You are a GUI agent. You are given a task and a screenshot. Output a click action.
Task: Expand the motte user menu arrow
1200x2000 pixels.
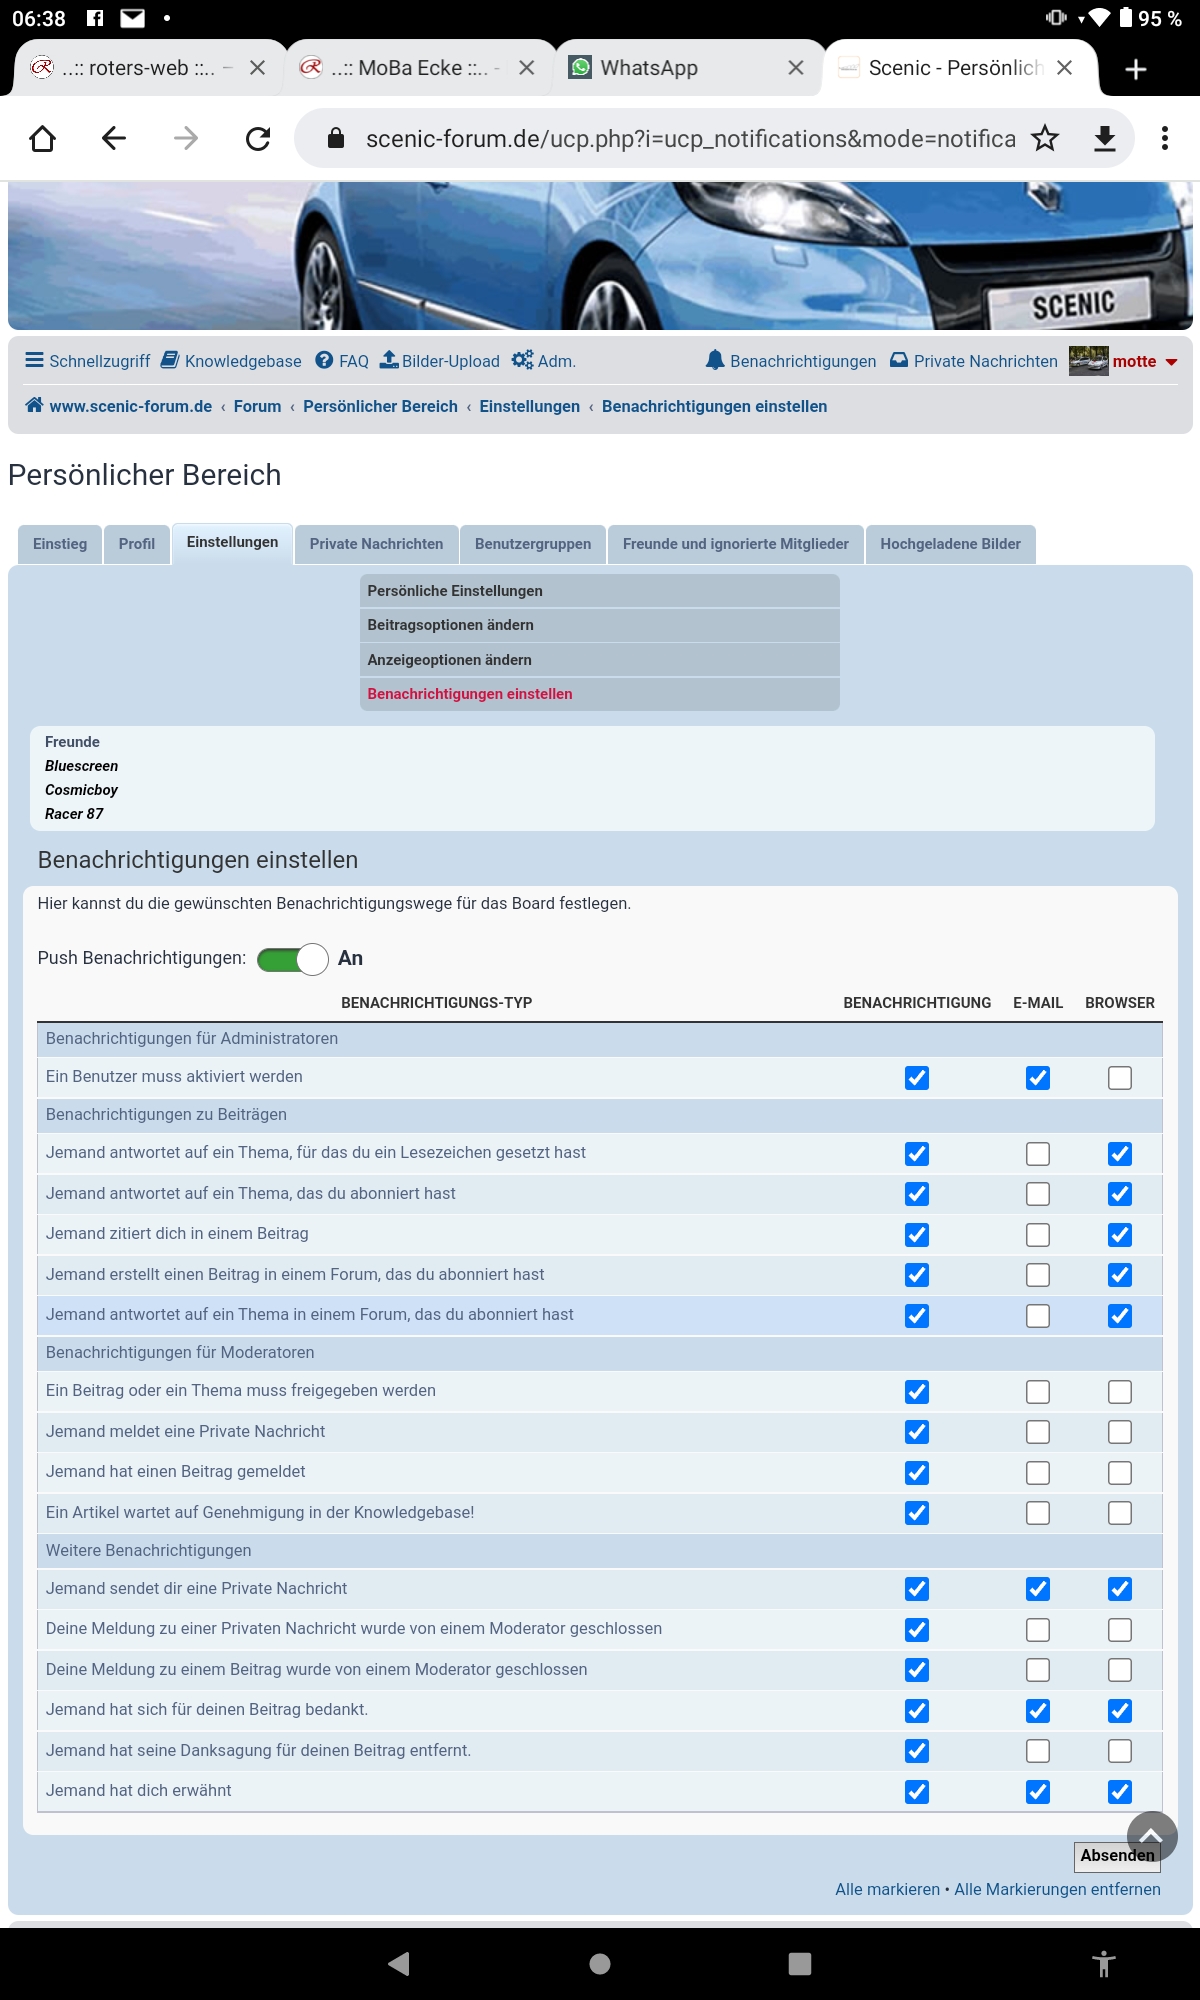click(x=1171, y=362)
